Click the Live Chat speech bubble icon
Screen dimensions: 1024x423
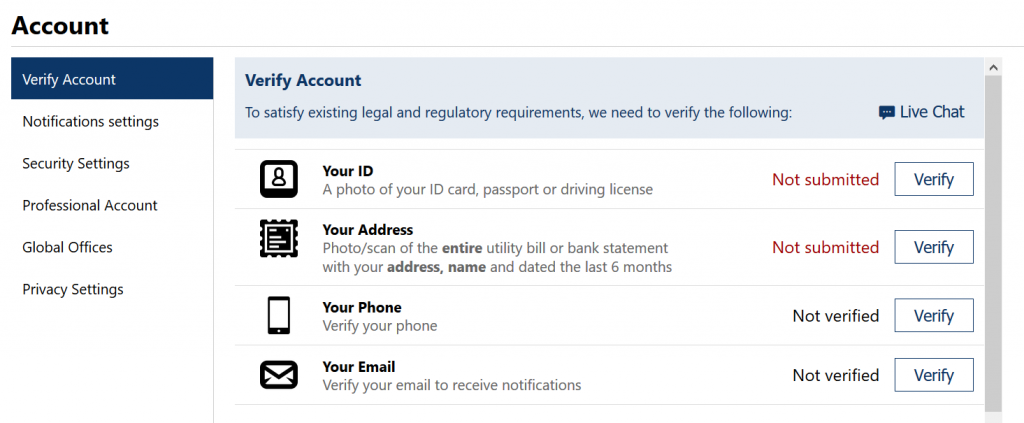pos(886,113)
